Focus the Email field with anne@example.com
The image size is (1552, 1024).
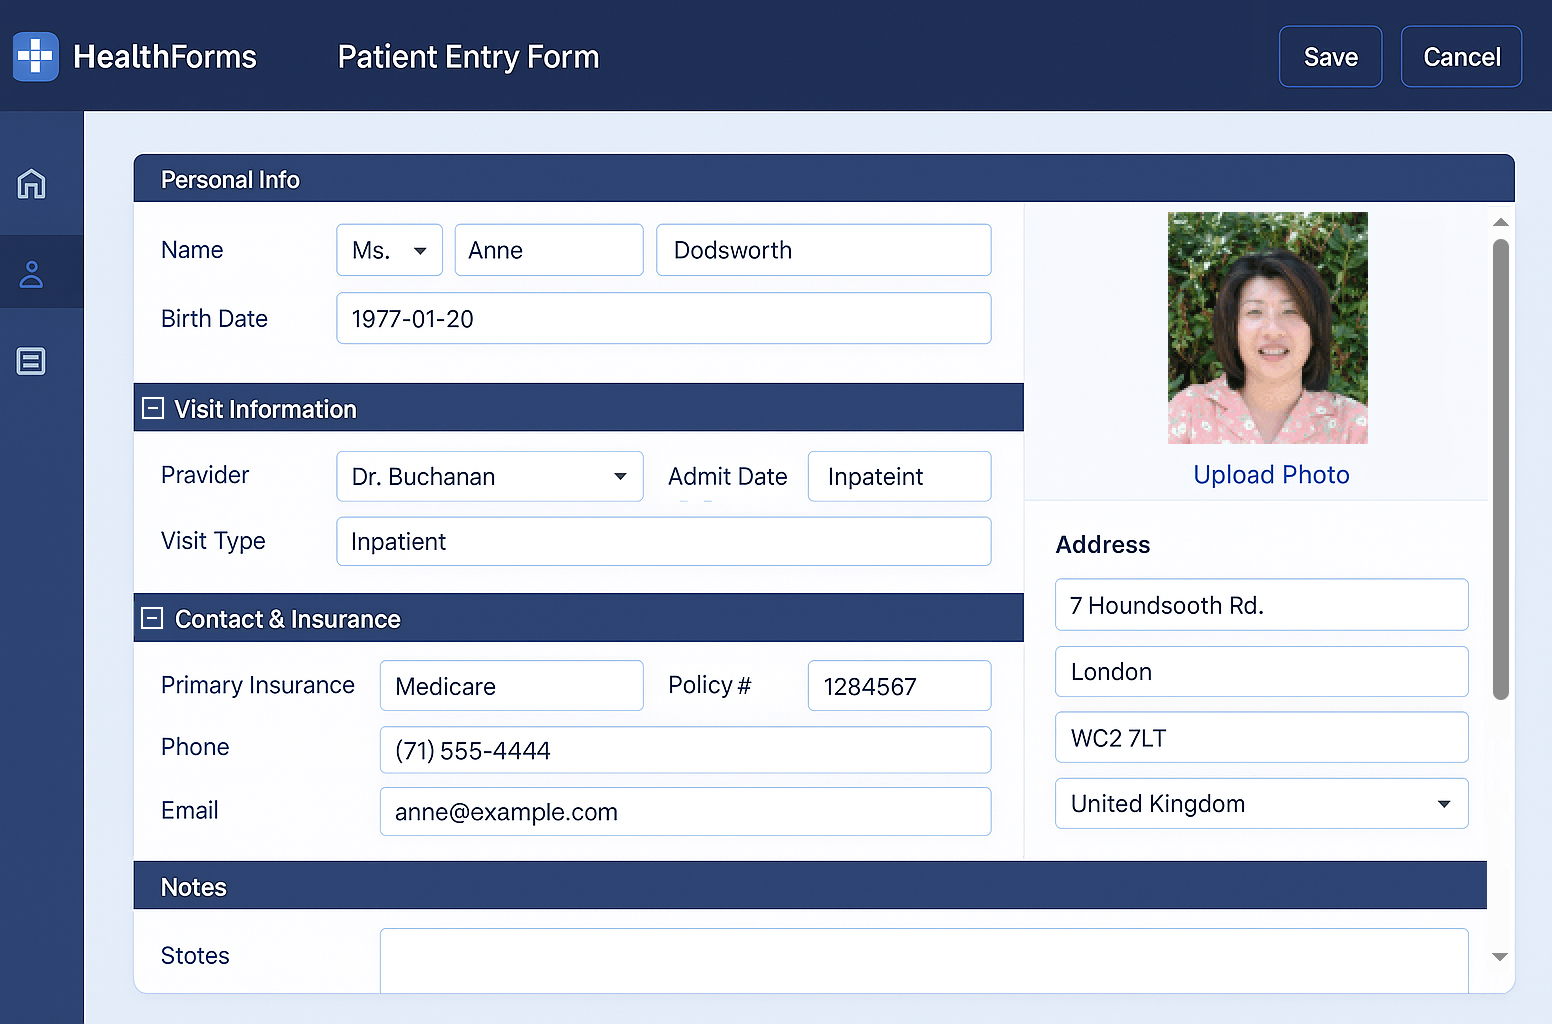coord(685,812)
